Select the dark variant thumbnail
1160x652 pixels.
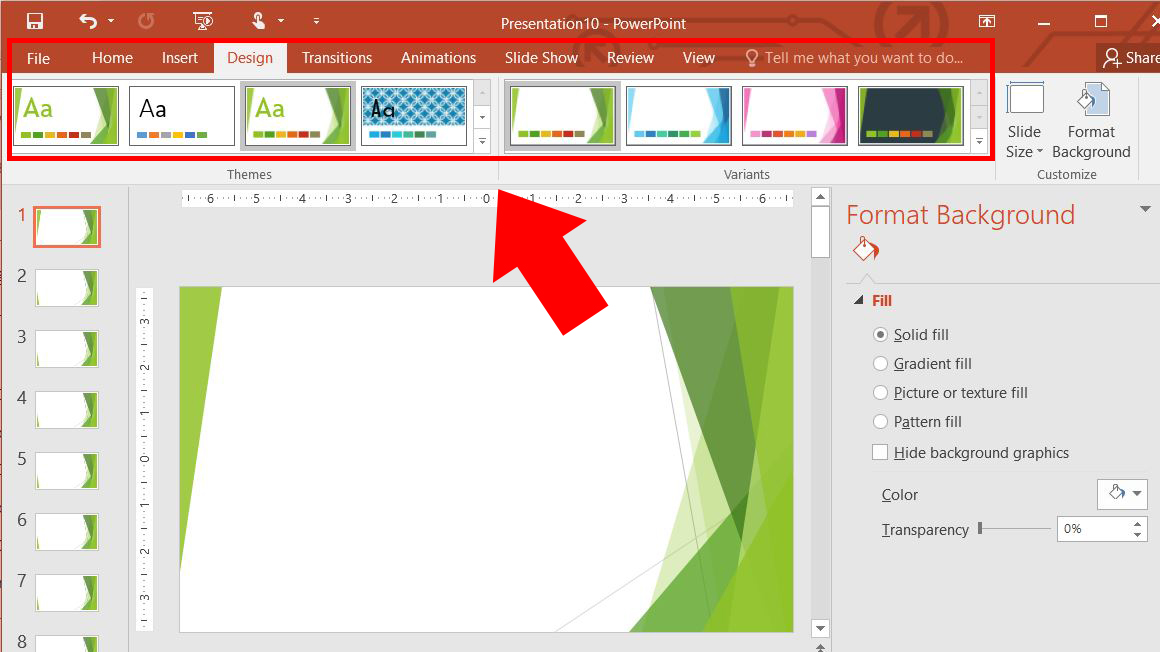pos(911,115)
